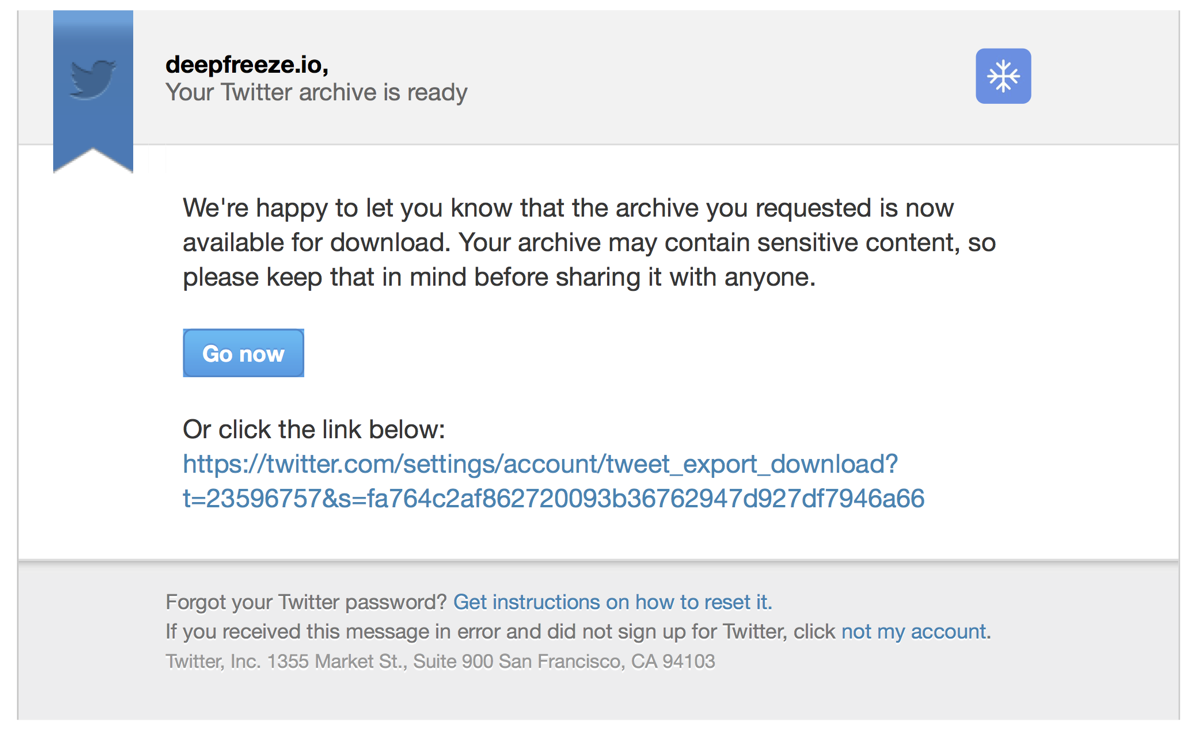1194x736 pixels.
Task: Open the tweet_export_download URL link
Action: pos(540,464)
